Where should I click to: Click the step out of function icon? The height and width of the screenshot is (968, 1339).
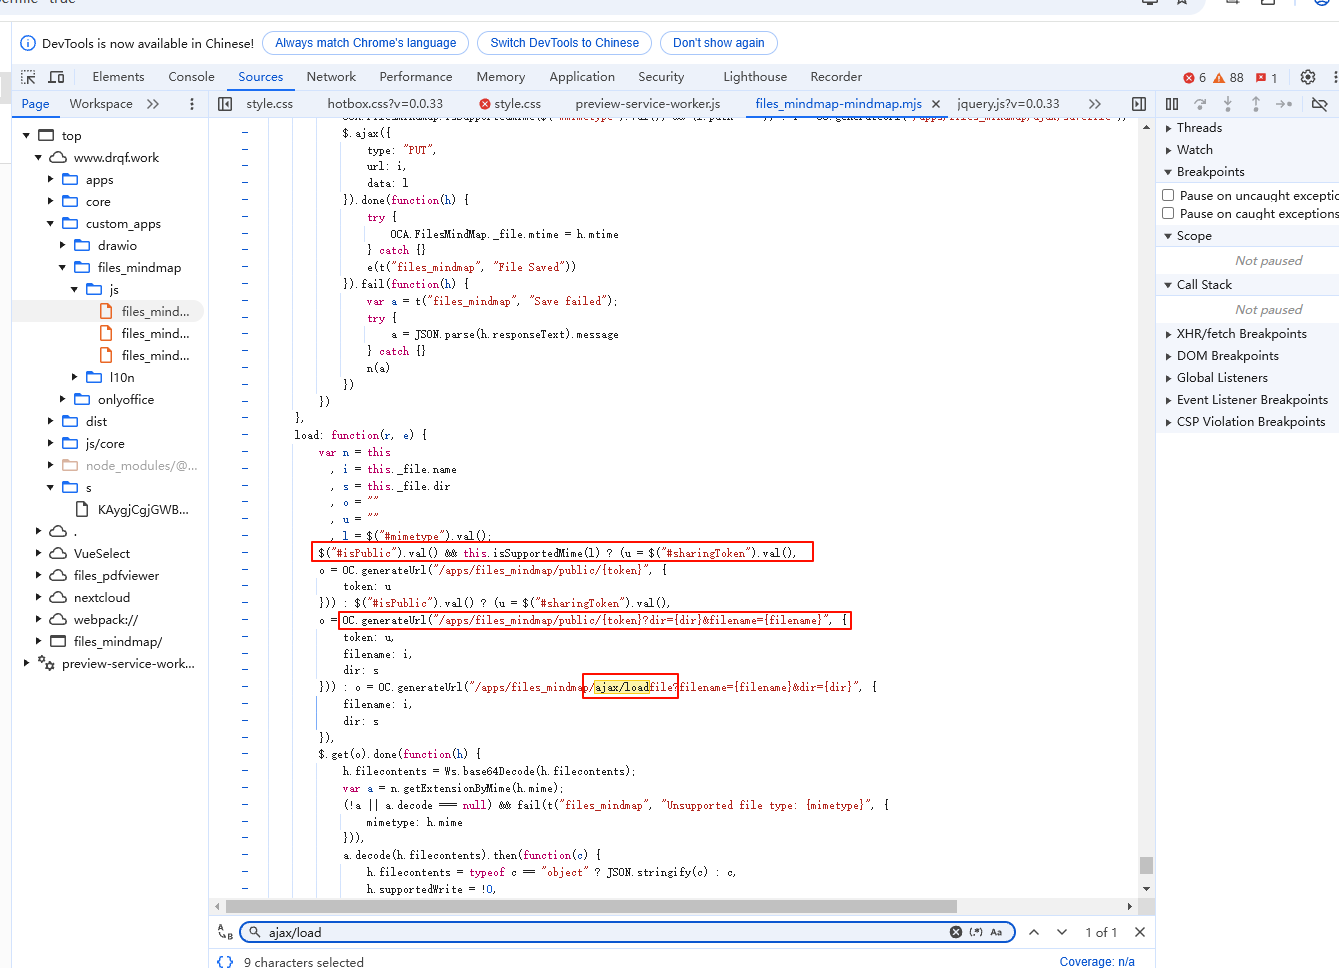[1256, 104]
